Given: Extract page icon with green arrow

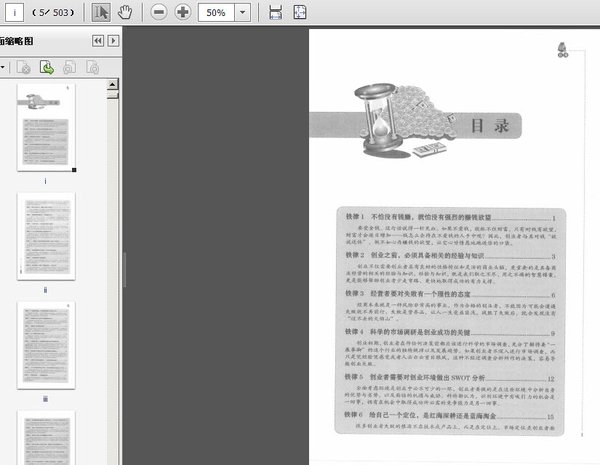Looking at the screenshot, I should 47,68.
